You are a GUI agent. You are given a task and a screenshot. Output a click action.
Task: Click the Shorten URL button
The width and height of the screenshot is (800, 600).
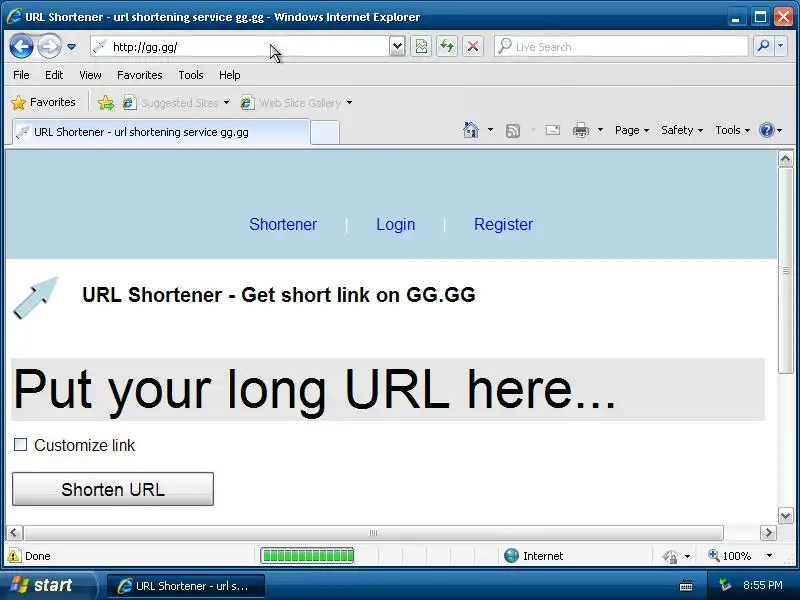[113, 489]
